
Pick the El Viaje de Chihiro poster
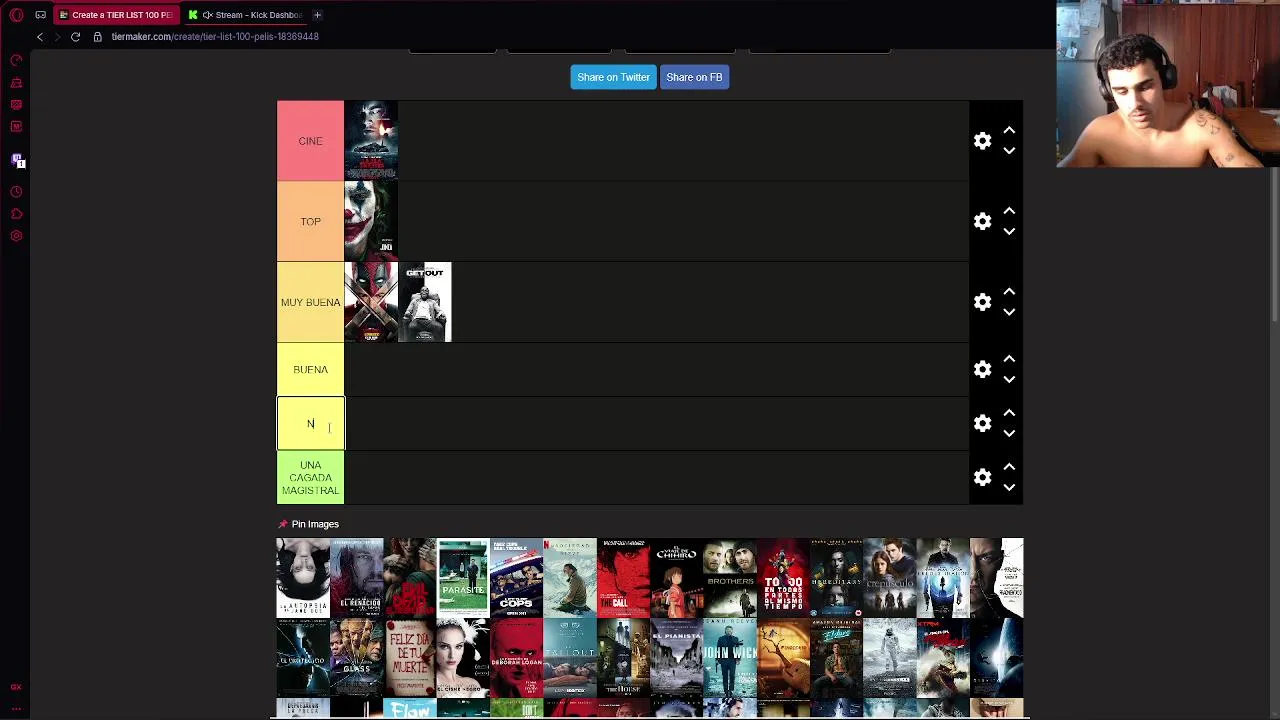677,578
